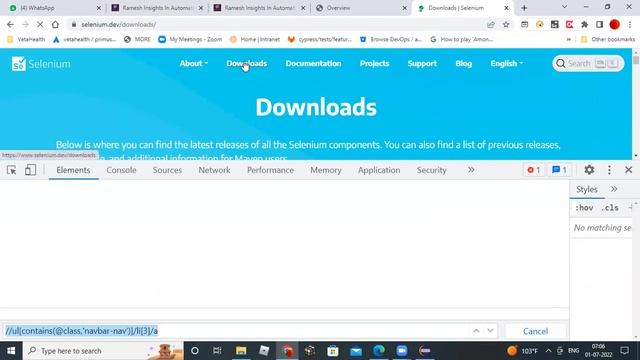Open the Chrome side panel icon
The height and width of the screenshot is (360, 640).
(x=599, y=24)
